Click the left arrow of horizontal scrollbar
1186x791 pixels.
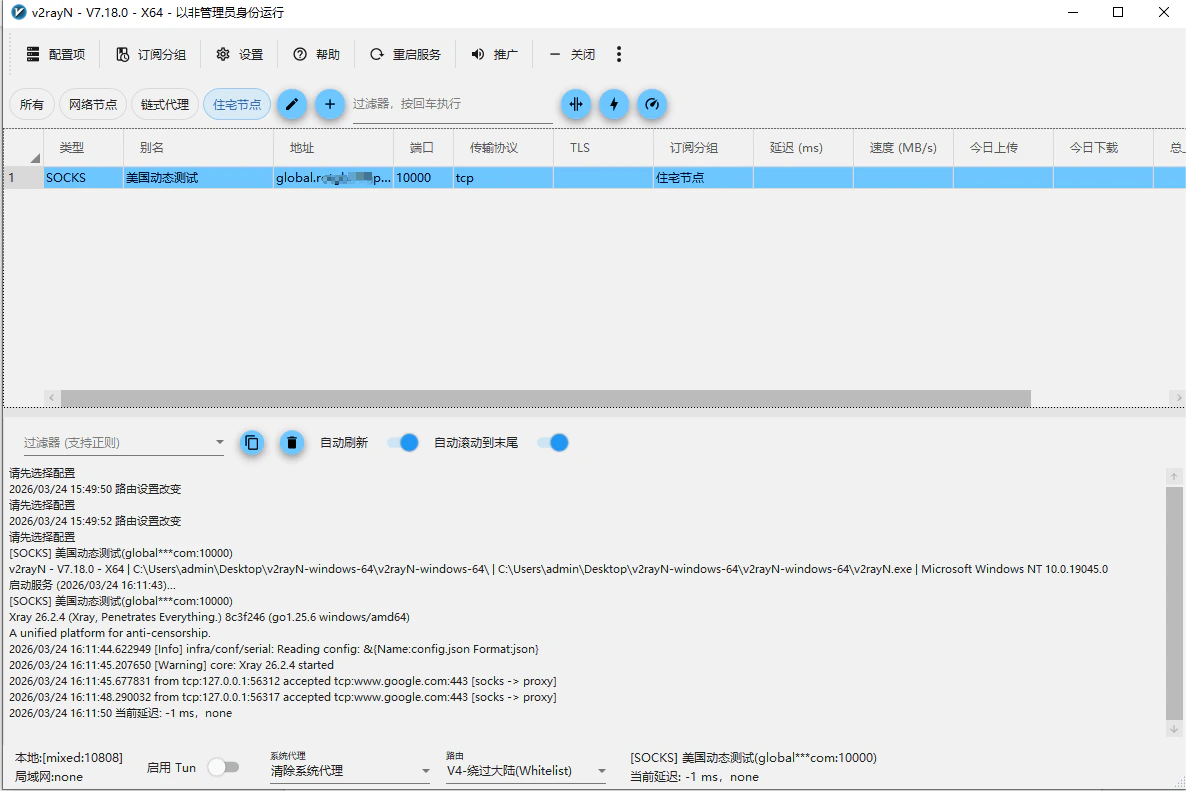tap(52, 398)
